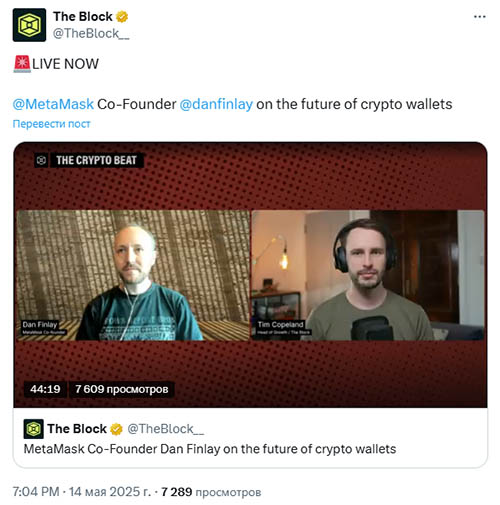Click the 44:19 duration badge
This screenshot has width=500, height=505.
[x=45, y=389]
